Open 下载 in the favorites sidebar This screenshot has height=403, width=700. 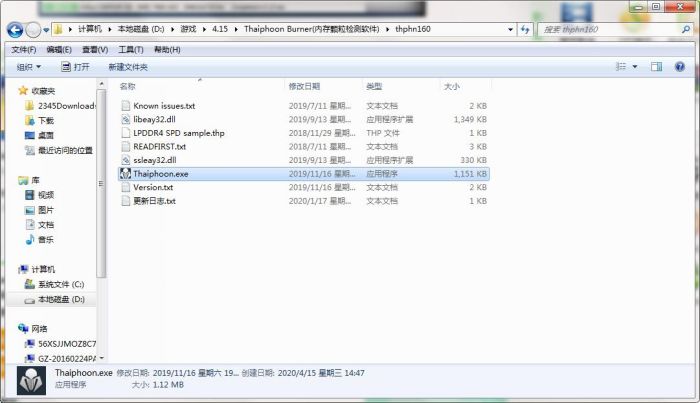point(46,120)
